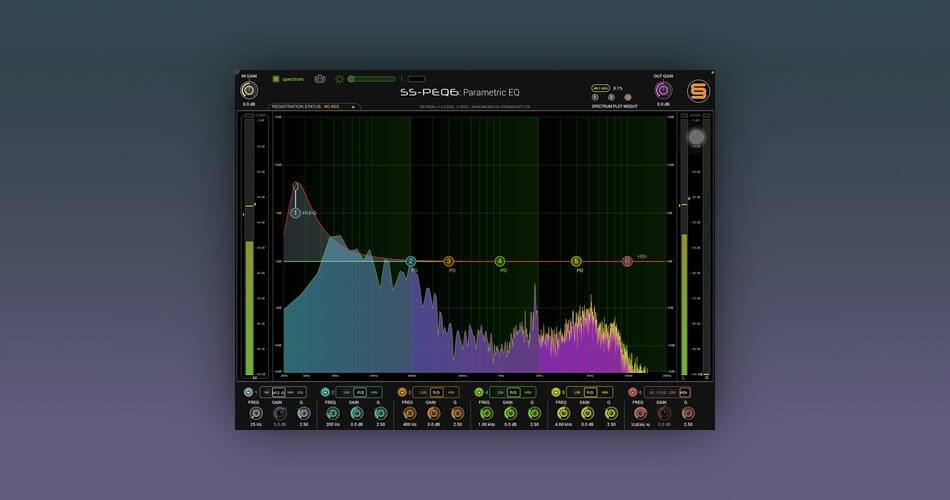Image resolution: width=950 pixels, height=500 pixels.
Task: Click band 1 FREQ knob
Action: coord(256,413)
